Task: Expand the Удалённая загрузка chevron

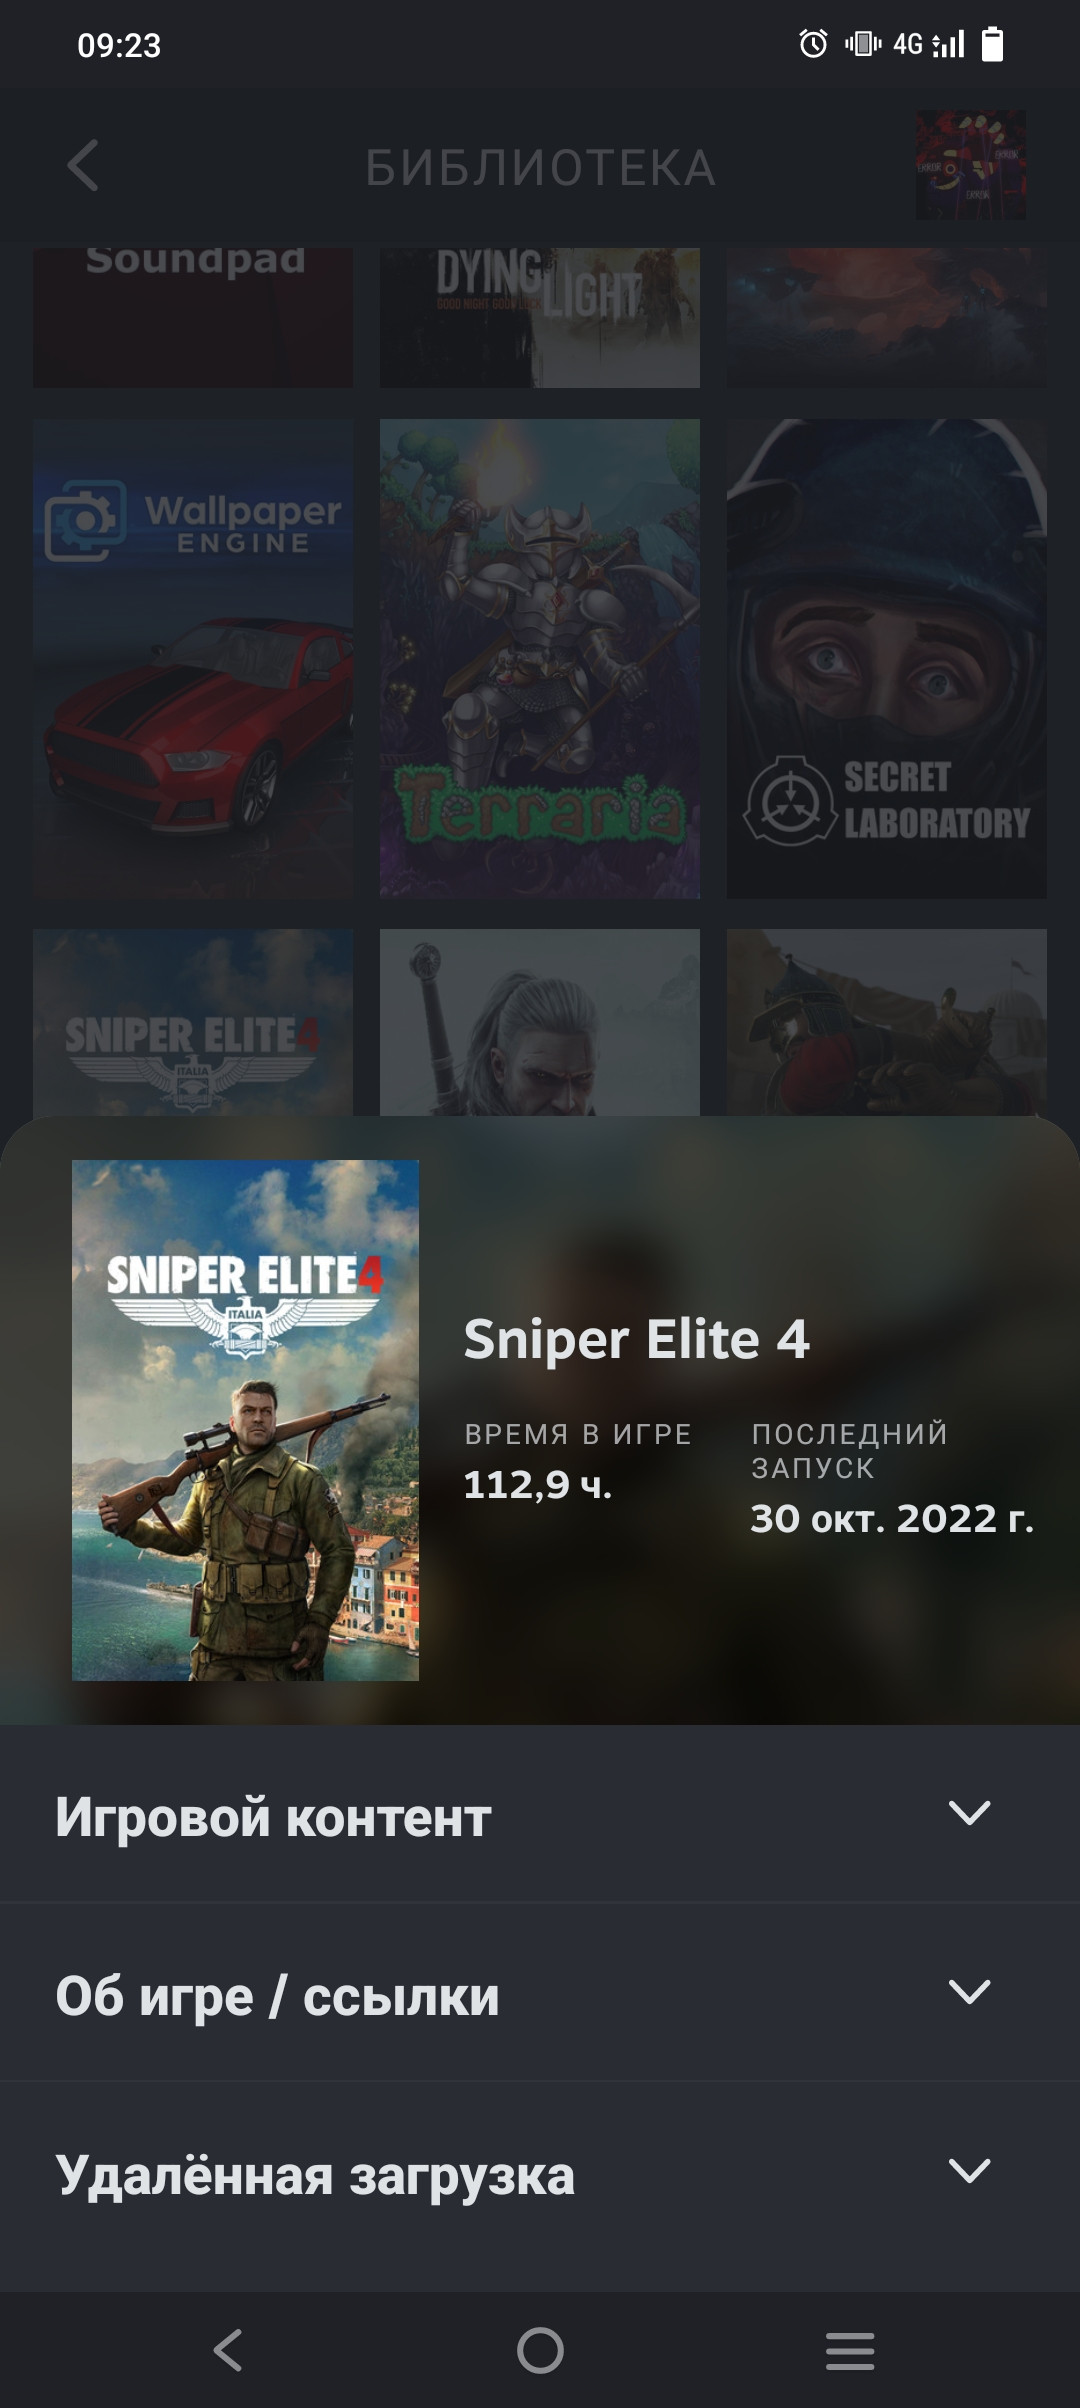Action: click(x=969, y=2171)
